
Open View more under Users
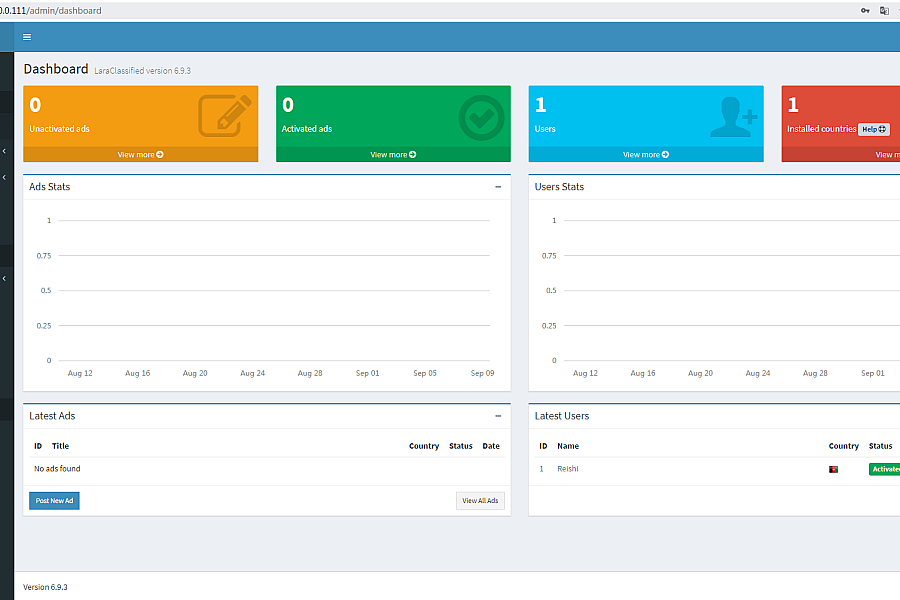645,155
